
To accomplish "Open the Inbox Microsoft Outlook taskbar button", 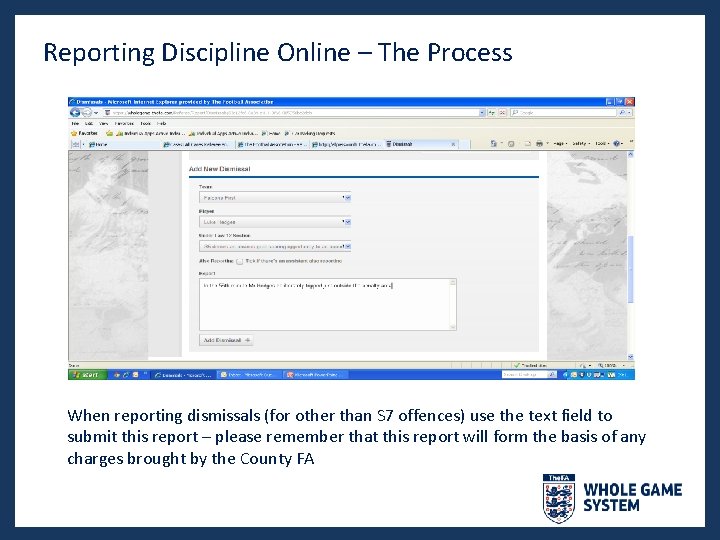I will pos(250,375).
